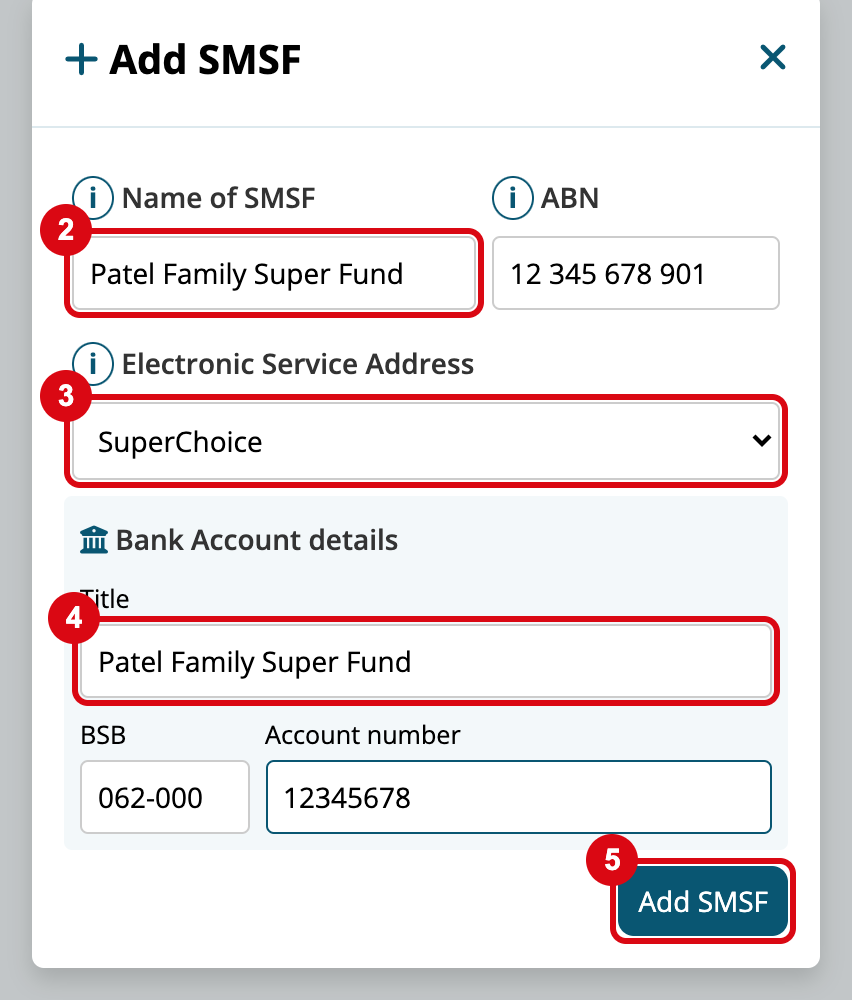Focus the BSB input field
This screenshot has width=852, height=1000.
[x=165, y=797]
